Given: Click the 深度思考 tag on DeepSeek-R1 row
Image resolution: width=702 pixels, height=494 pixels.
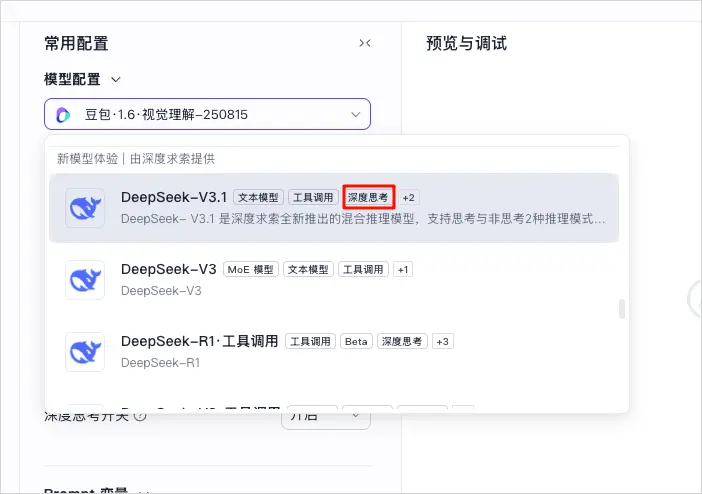Looking at the screenshot, I should (x=402, y=342).
